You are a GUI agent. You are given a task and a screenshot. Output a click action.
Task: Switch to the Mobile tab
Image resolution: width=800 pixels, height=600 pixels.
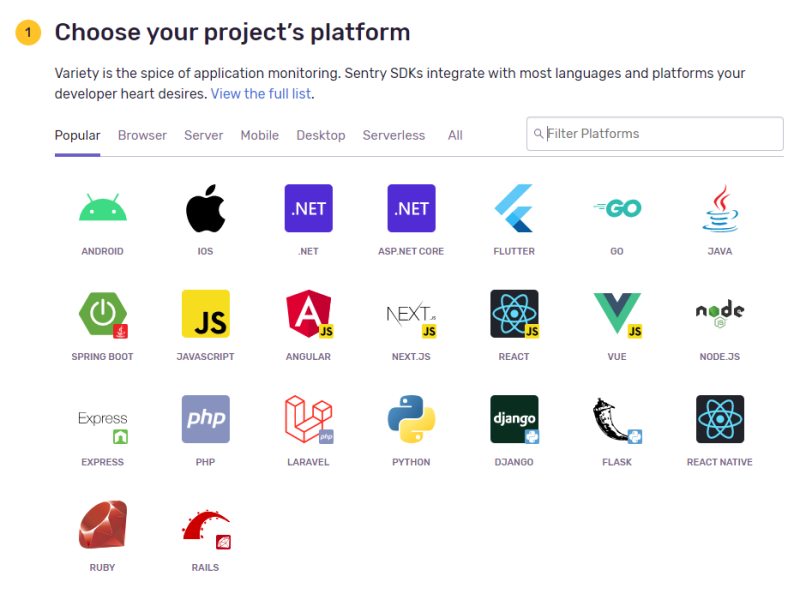[259, 135]
